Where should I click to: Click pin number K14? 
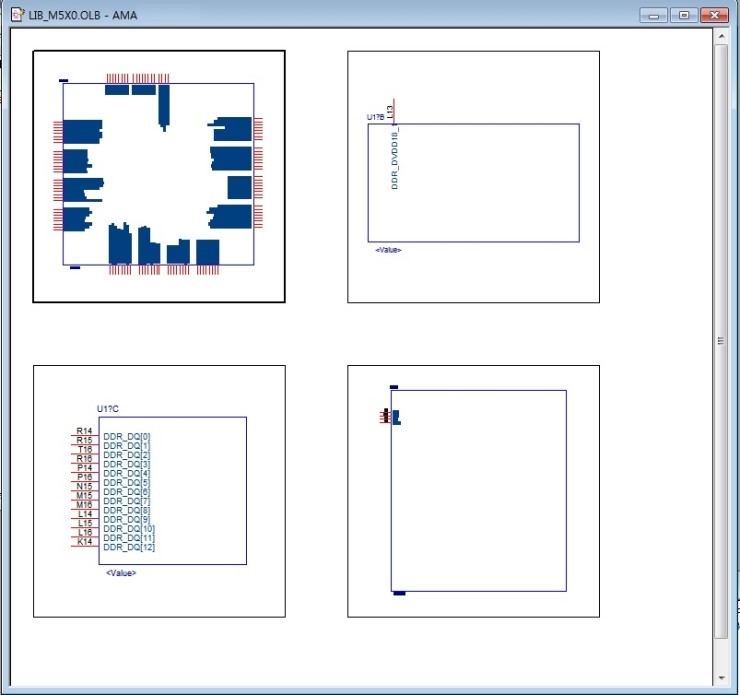point(84,541)
